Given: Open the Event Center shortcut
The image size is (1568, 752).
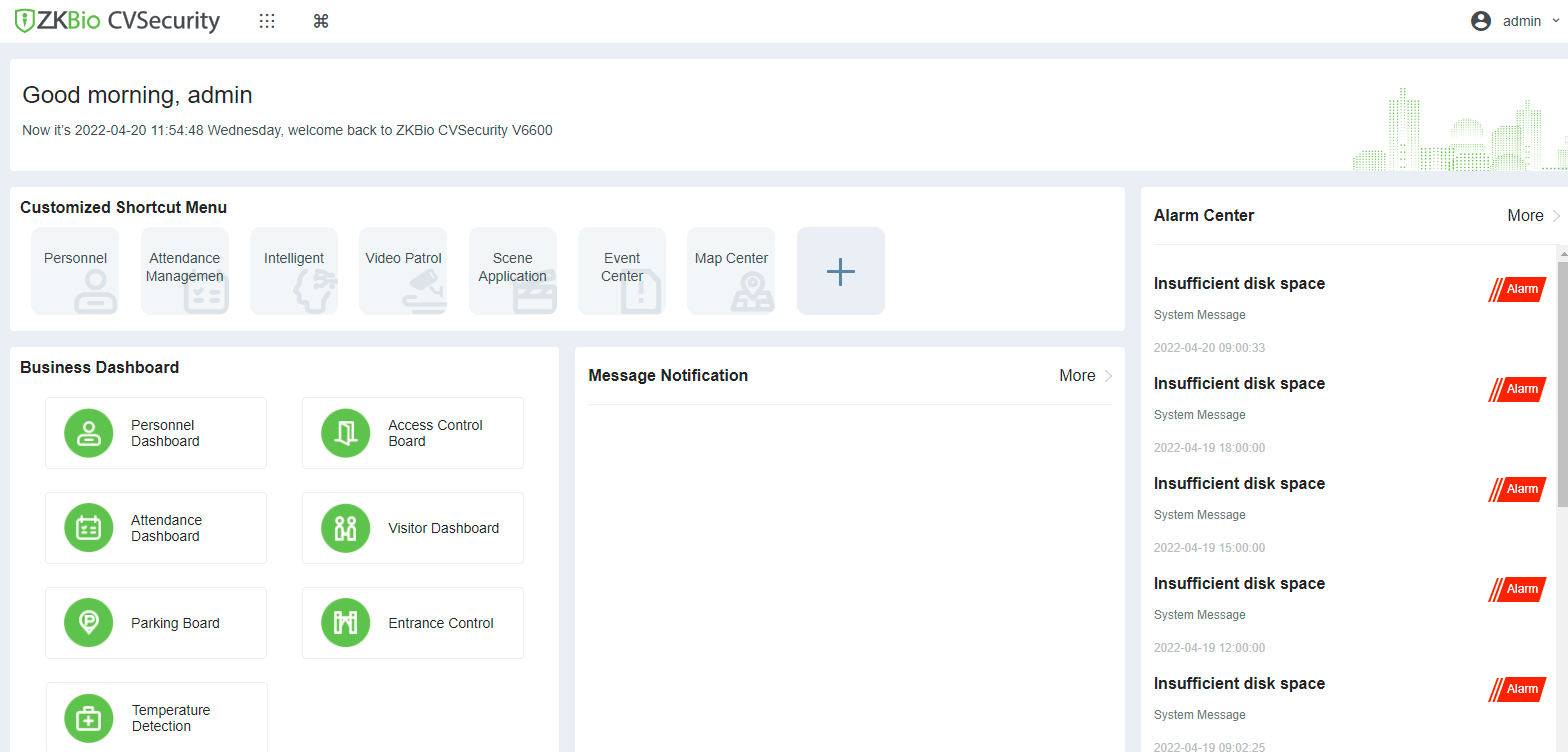Looking at the screenshot, I should point(622,271).
